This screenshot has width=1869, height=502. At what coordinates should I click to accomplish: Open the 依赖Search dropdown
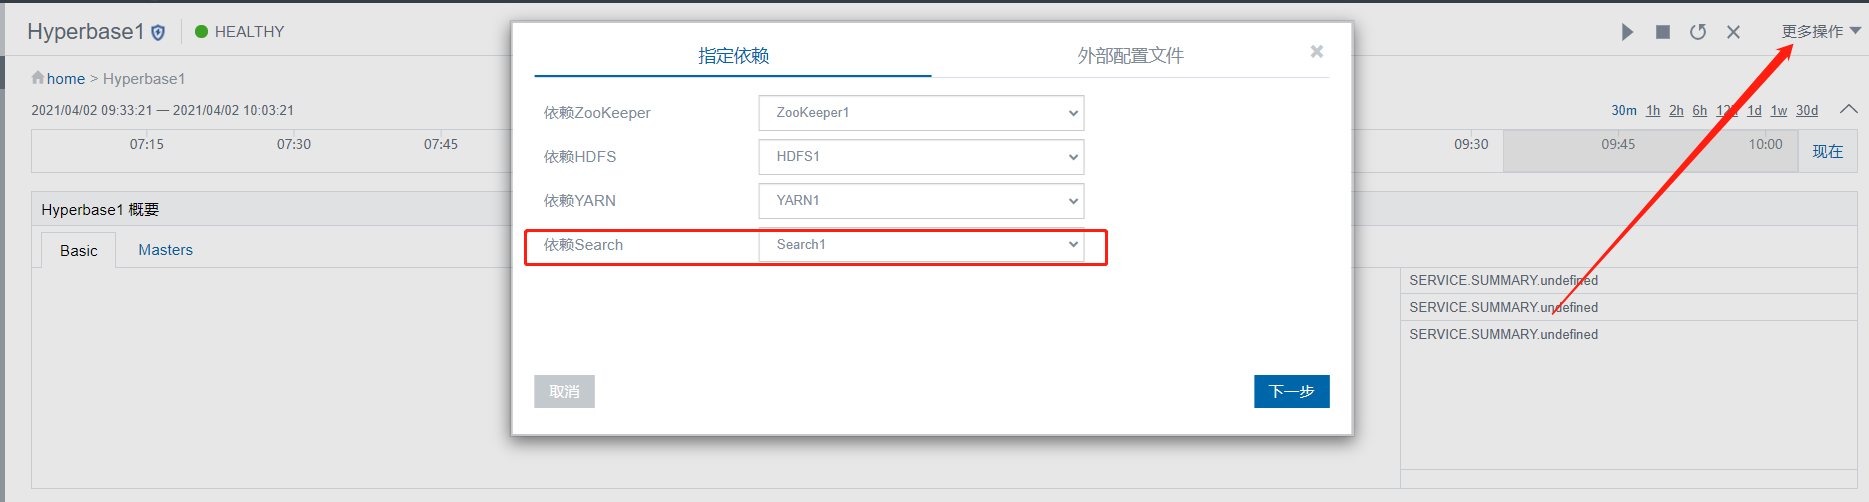tap(921, 245)
